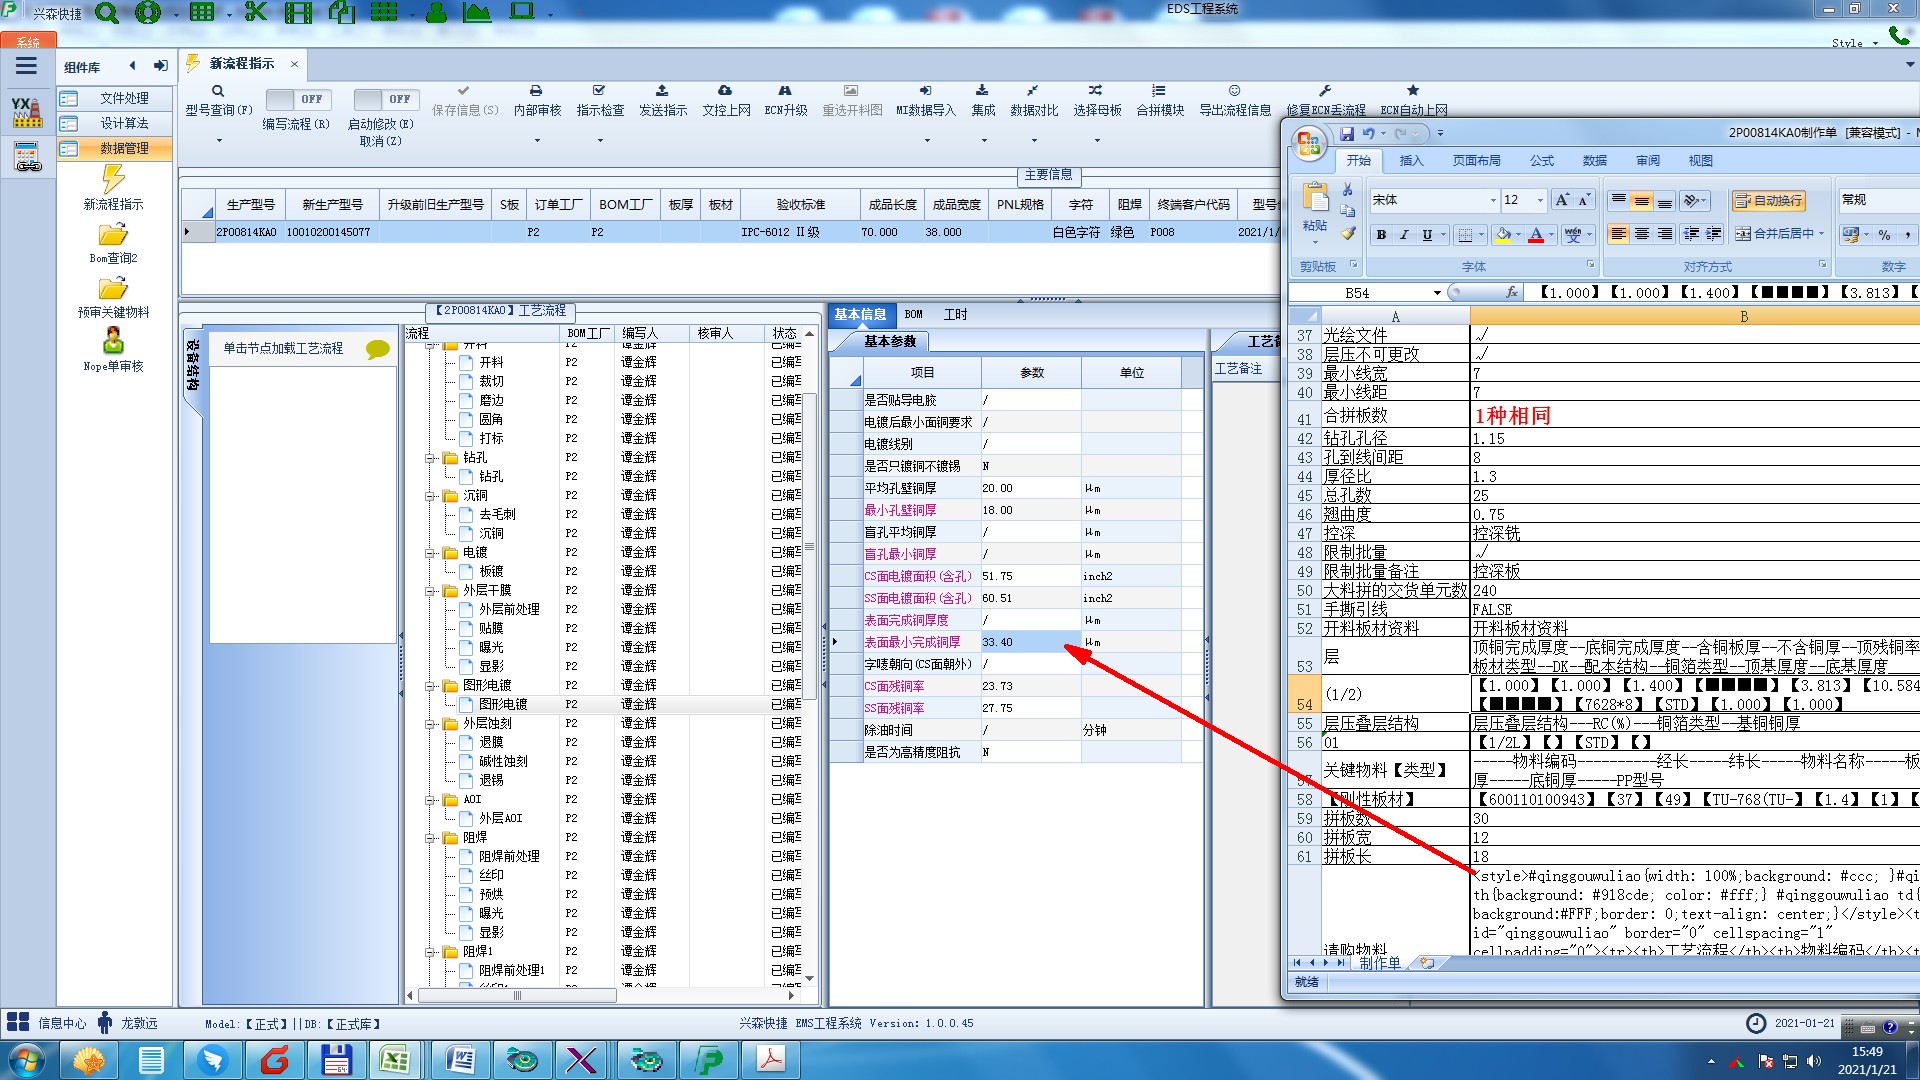1920x1080 pixels.
Task: Click 单击节点加载工艺流程 button
Action: click(x=283, y=348)
